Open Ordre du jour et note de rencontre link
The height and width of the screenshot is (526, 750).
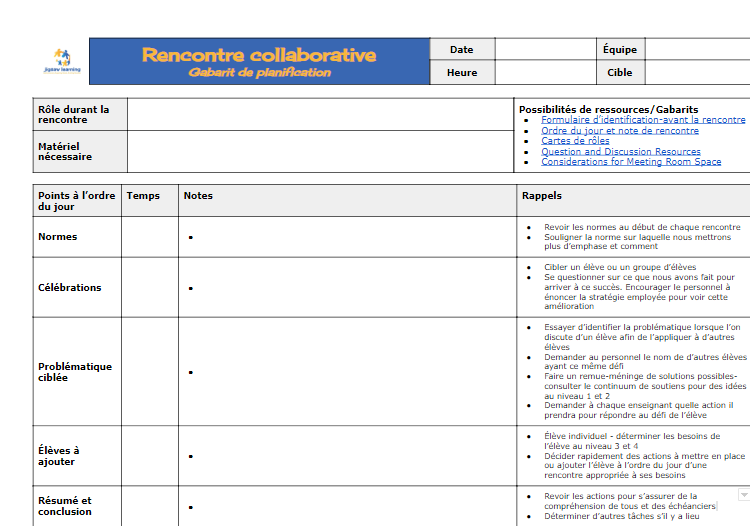click(x=619, y=130)
